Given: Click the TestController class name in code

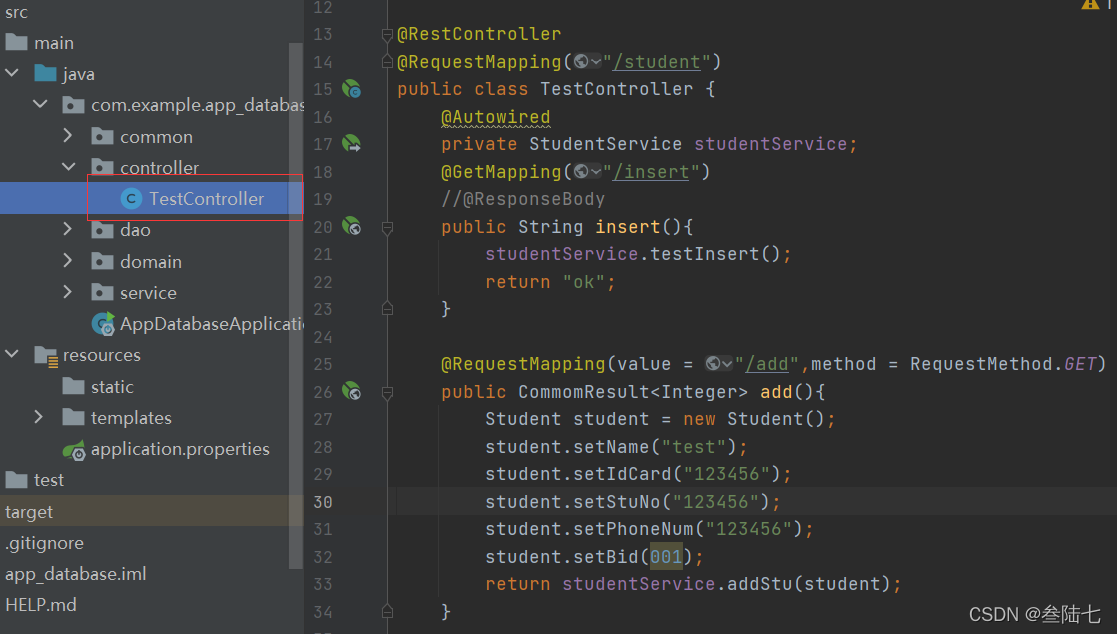Looking at the screenshot, I should (x=616, y=89).
